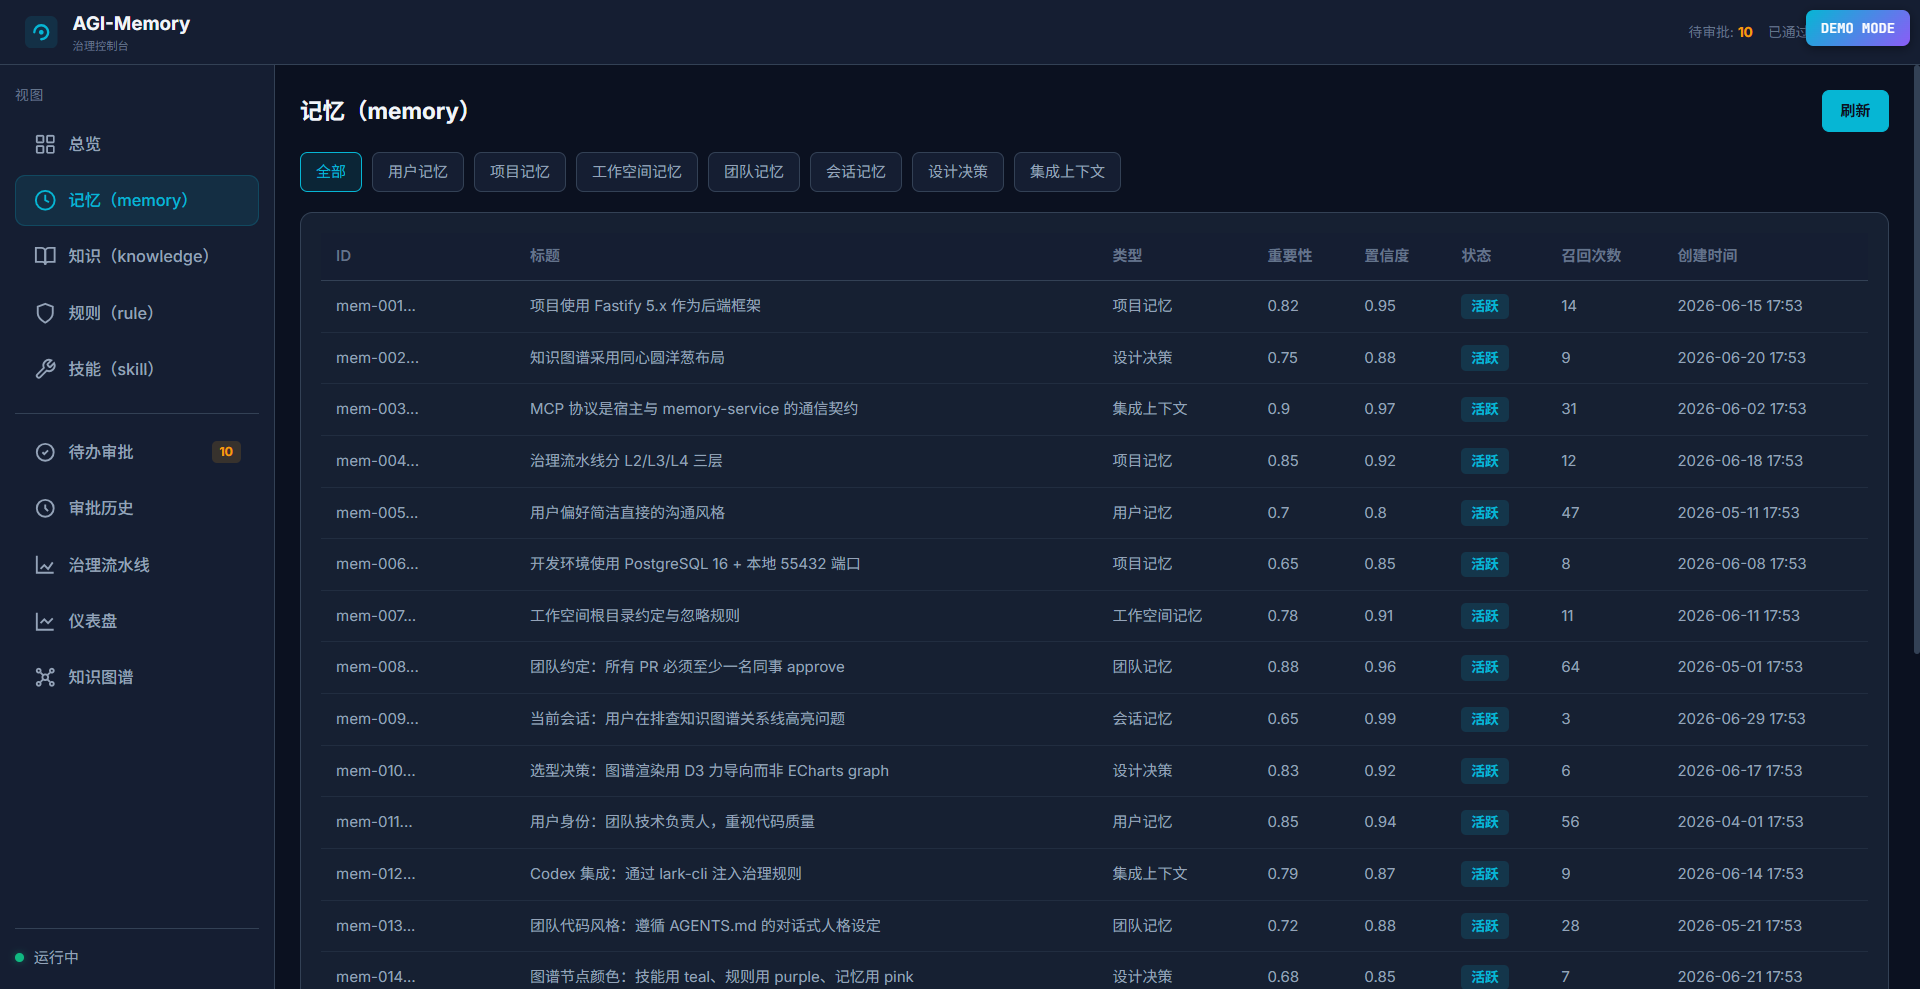Image resolution: width=1920 pixels, height=989 pixels.
Task: Select row "团队代码风格：遵循 AGENTS.md 的对话式人格设定"
Action: coord(1094,926)
